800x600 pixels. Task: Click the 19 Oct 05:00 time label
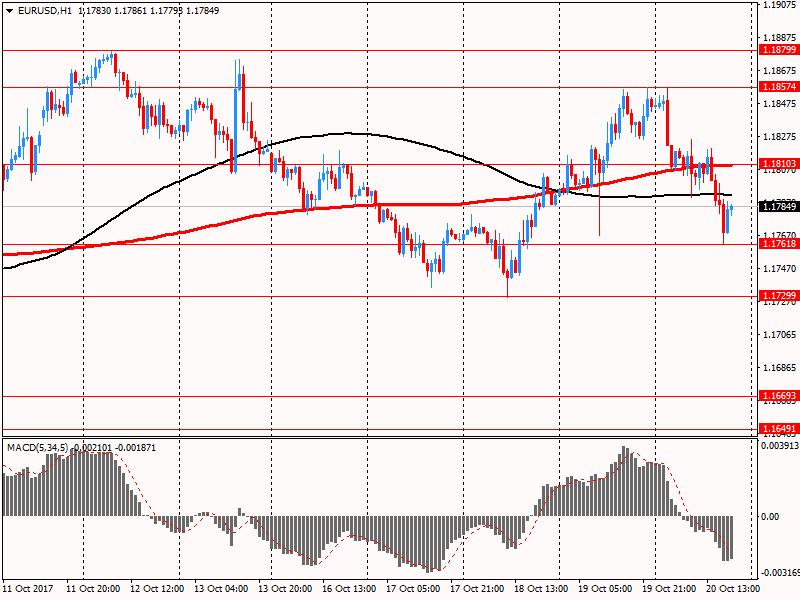pyautogui.click(x=605, y=589)
